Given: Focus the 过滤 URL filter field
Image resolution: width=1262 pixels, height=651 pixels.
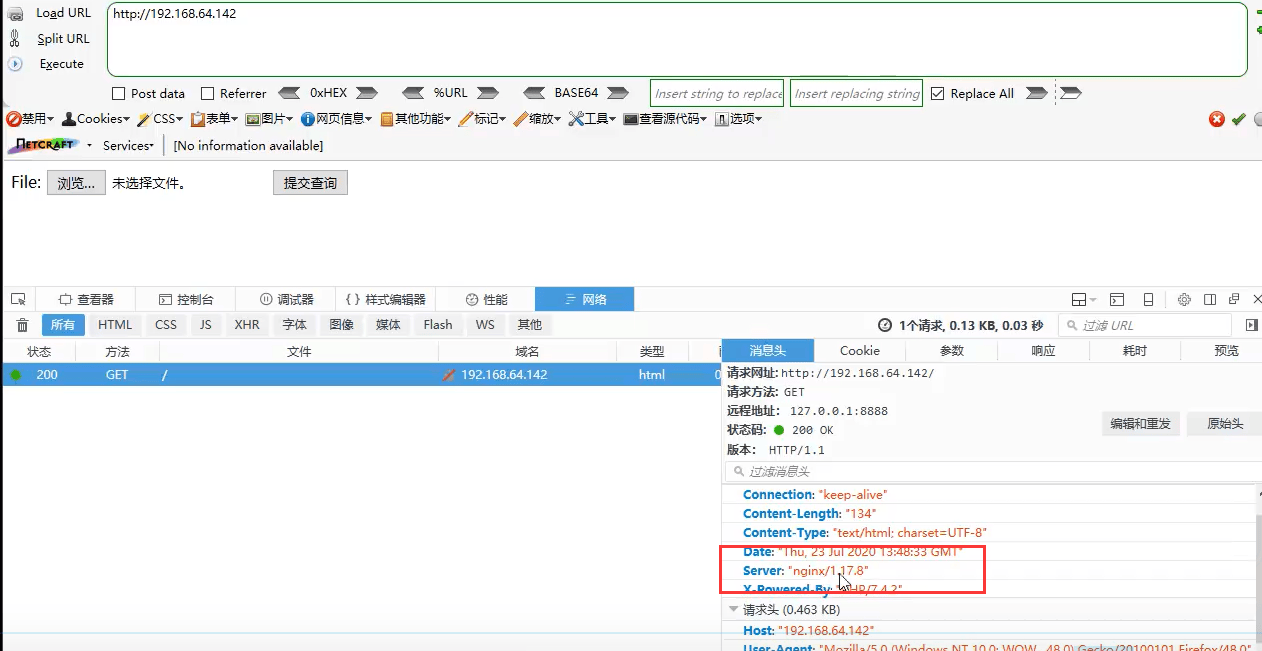Looking at the screenshot, I should [1145, 325].
